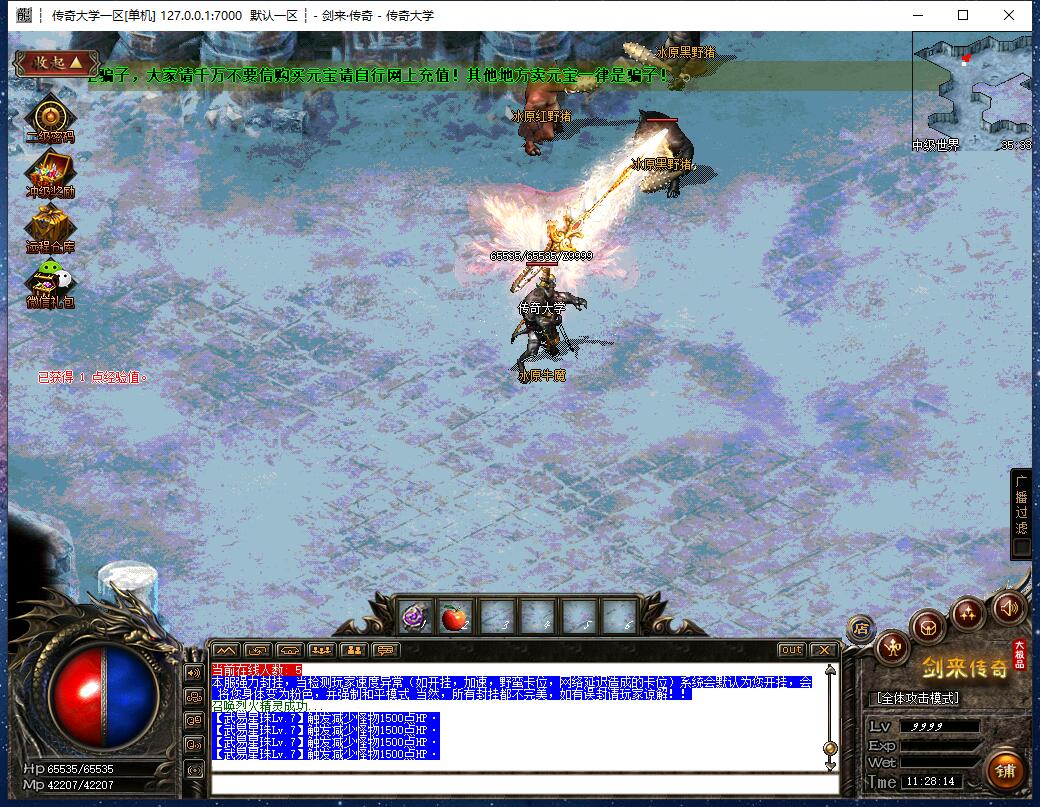The image size is (1040, 807).
Task: Click the 剑来传奇 logo text
Action: pyautogui.click(x=964, y=668)
